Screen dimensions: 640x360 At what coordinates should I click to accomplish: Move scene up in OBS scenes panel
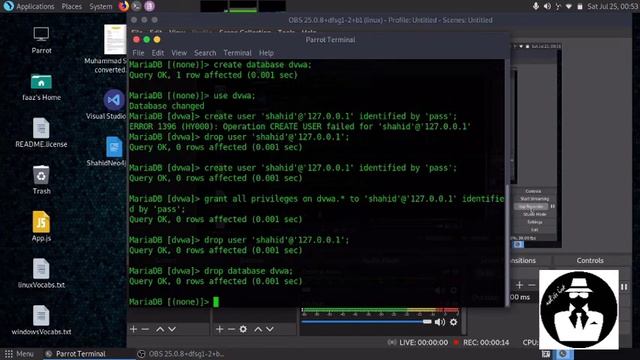(160, 329)
